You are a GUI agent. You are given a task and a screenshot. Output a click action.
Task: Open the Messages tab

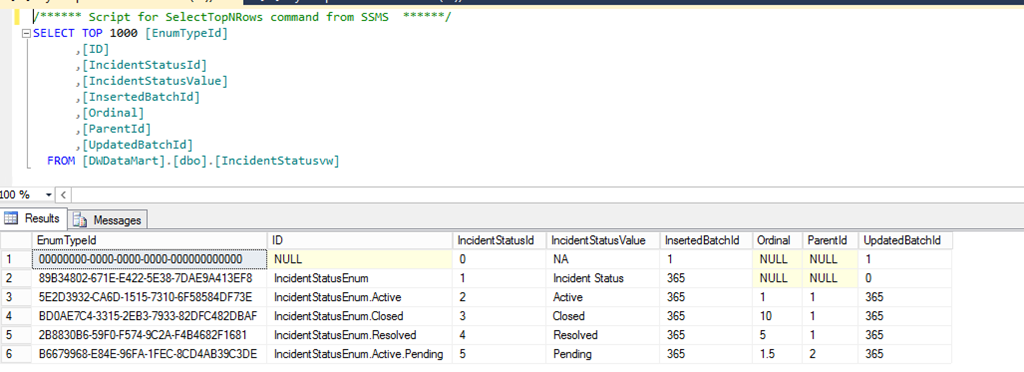[x=108, y=220]
